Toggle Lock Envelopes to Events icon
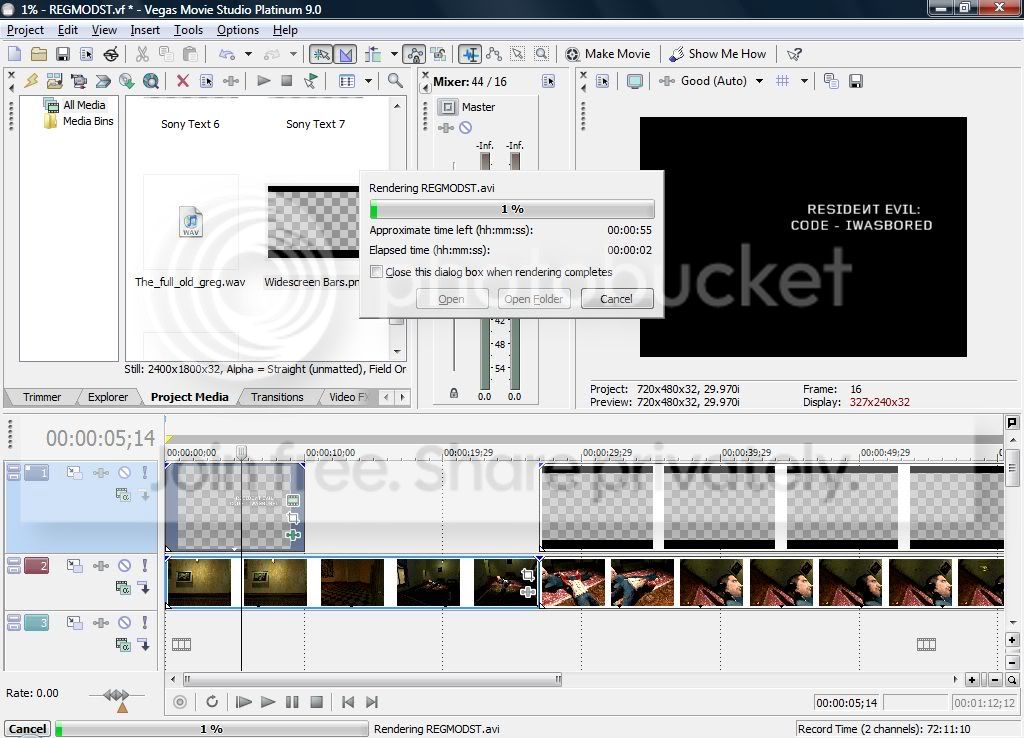Screen dimensions: 1024x738 click(413, 54)
